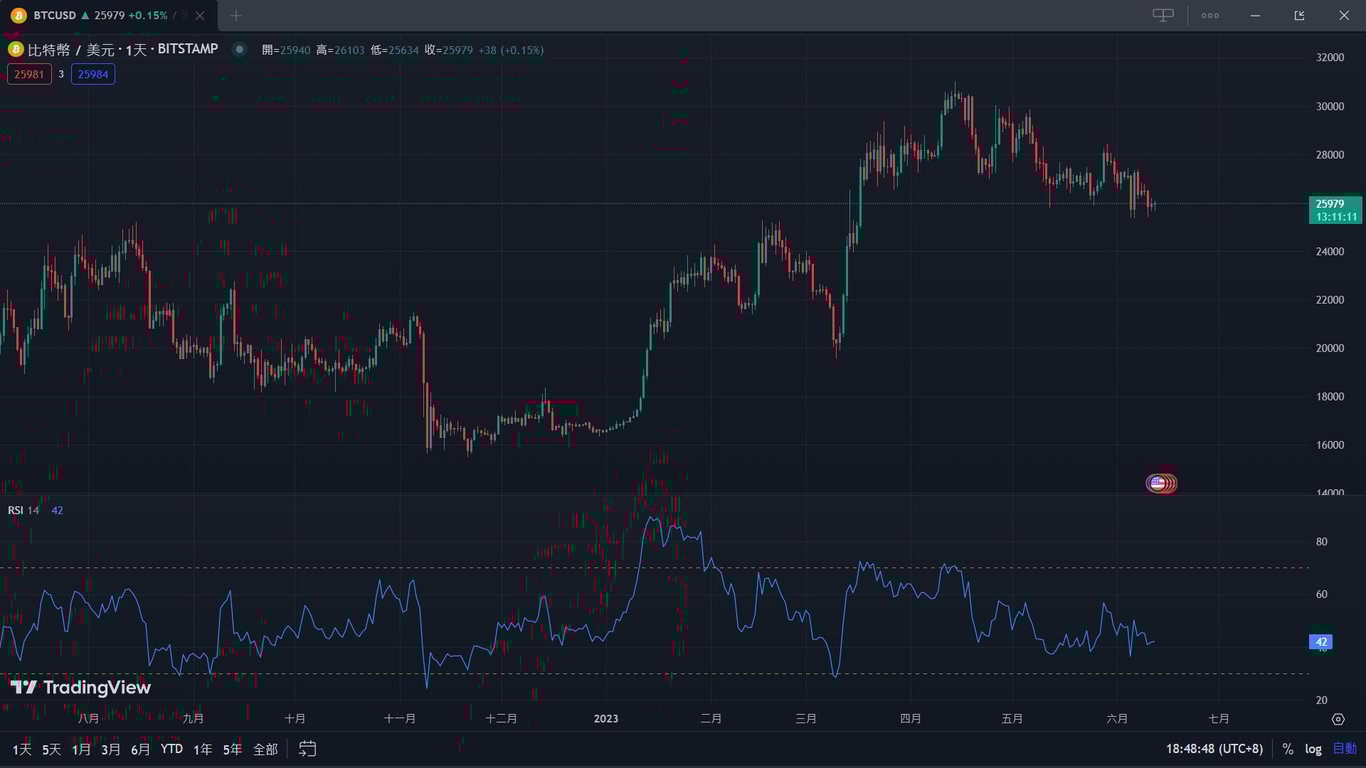
Task: Toggle the log scale button
Action: (1313, 749)
